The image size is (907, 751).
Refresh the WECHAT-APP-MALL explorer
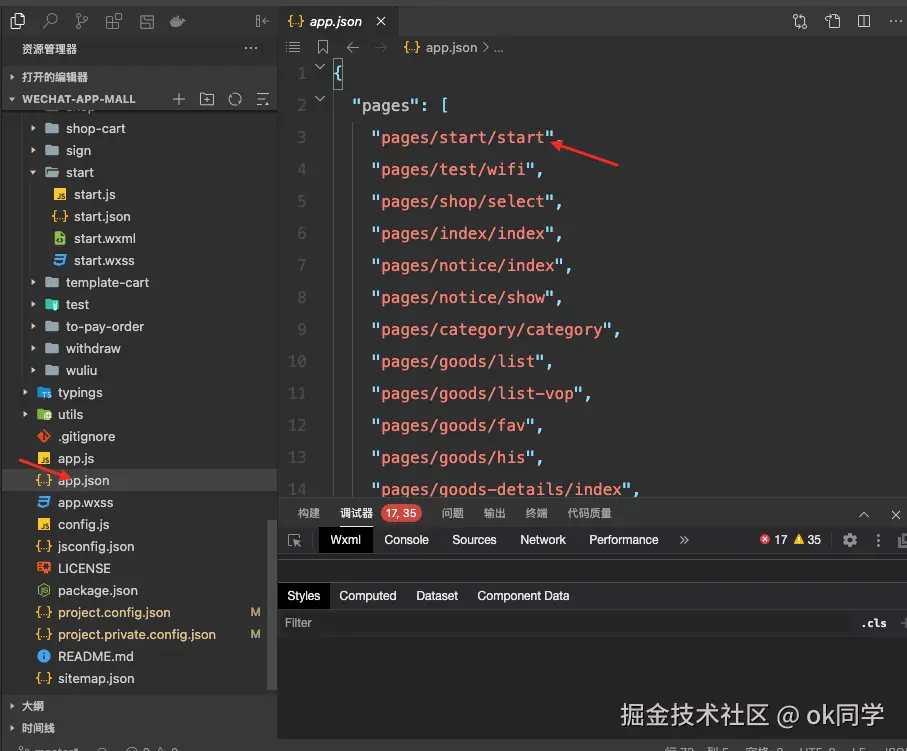[235, 99]
